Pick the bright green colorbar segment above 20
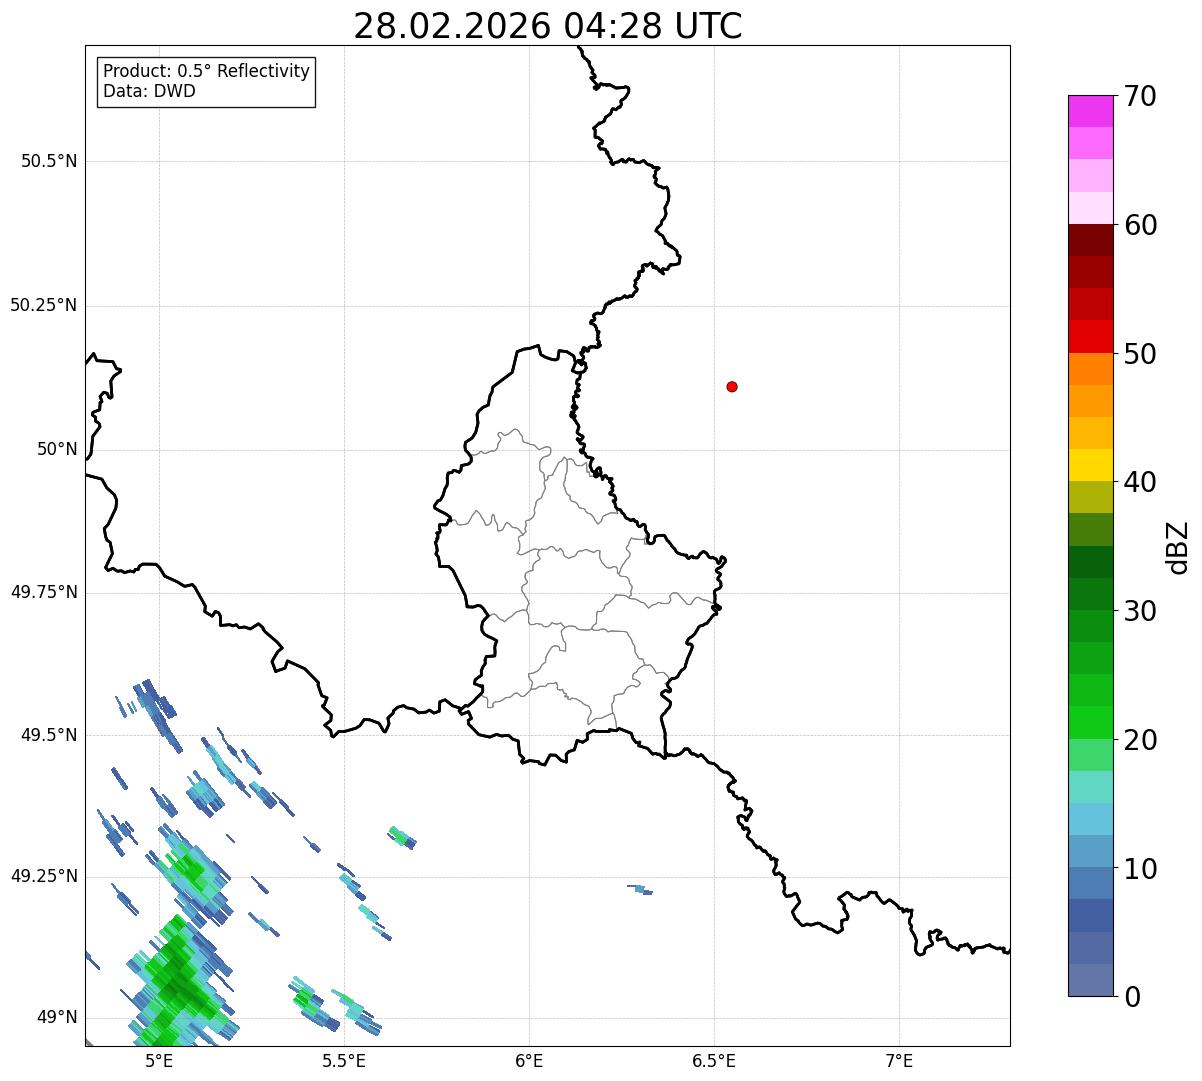Viewport: 1202px width, 1081px height. [x=1090, y=723]
